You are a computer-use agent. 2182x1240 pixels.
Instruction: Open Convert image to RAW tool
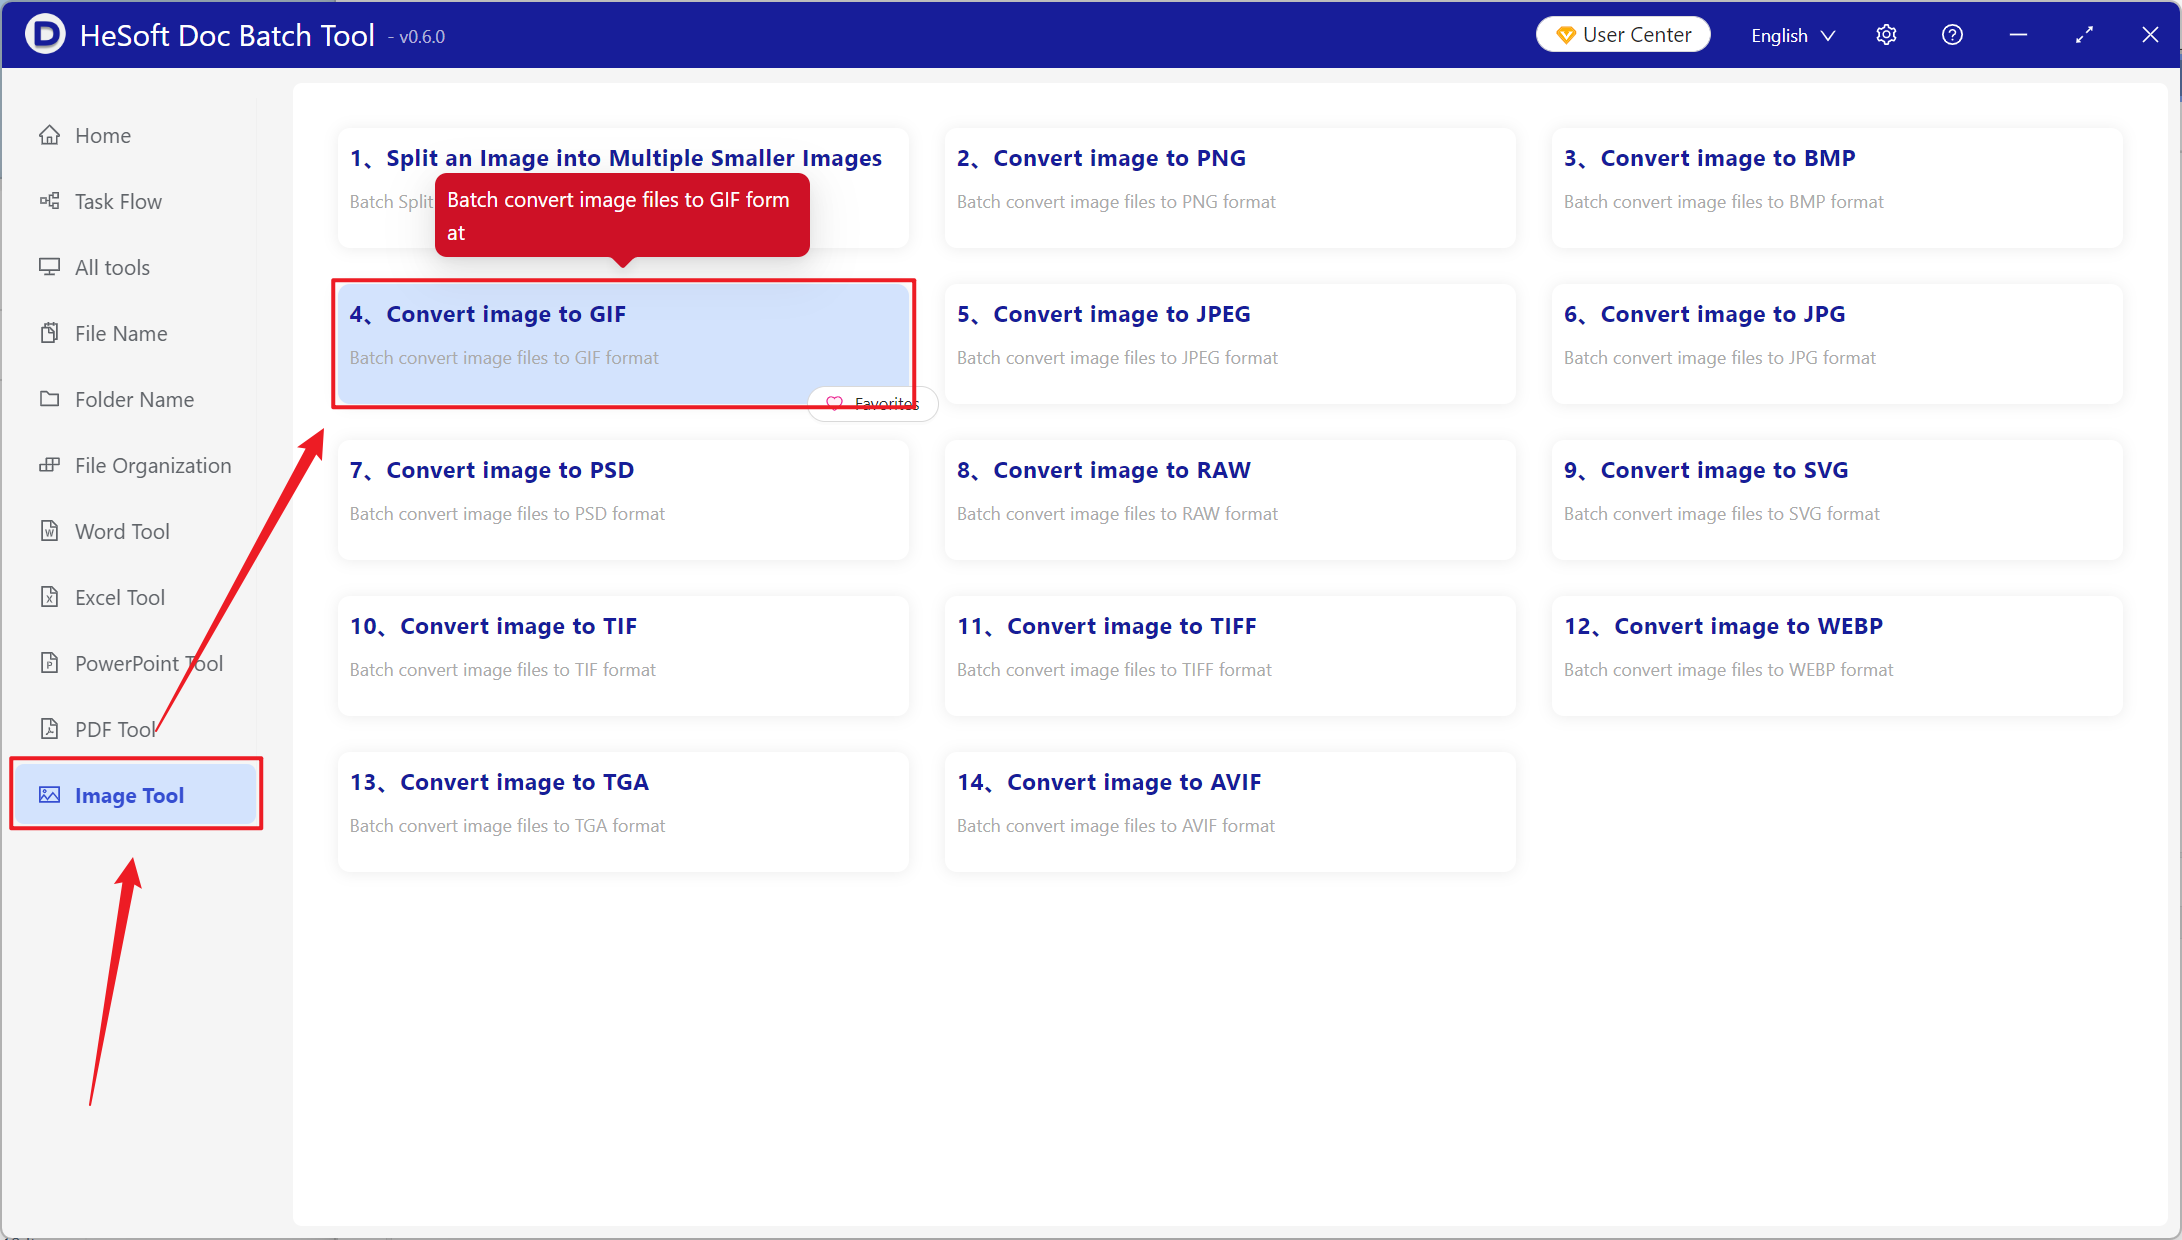[x=1230, y=499]
